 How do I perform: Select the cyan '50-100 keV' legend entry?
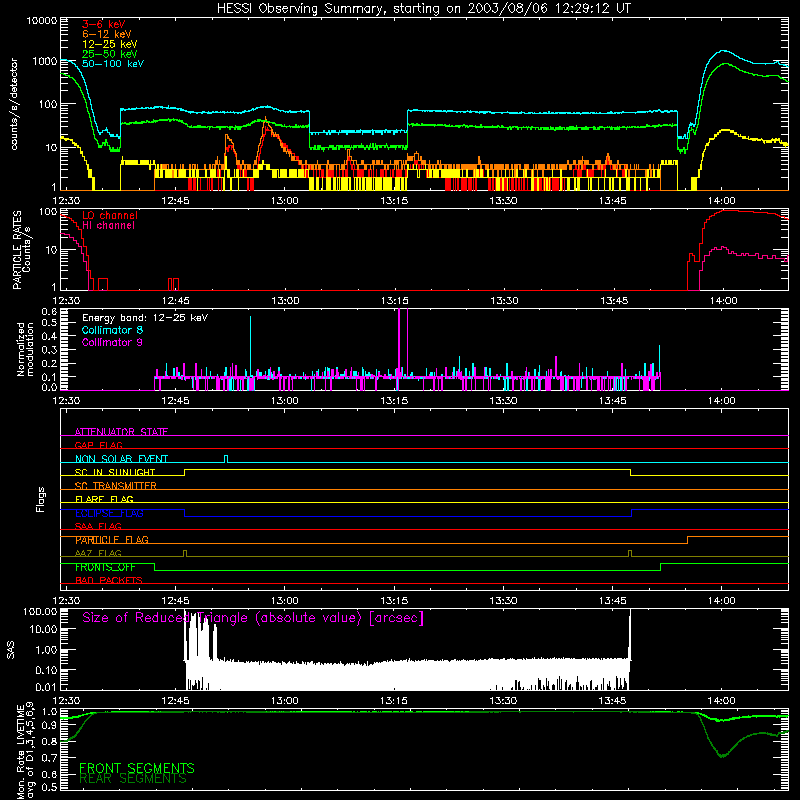pyautogui.click(x=112, y=63)
